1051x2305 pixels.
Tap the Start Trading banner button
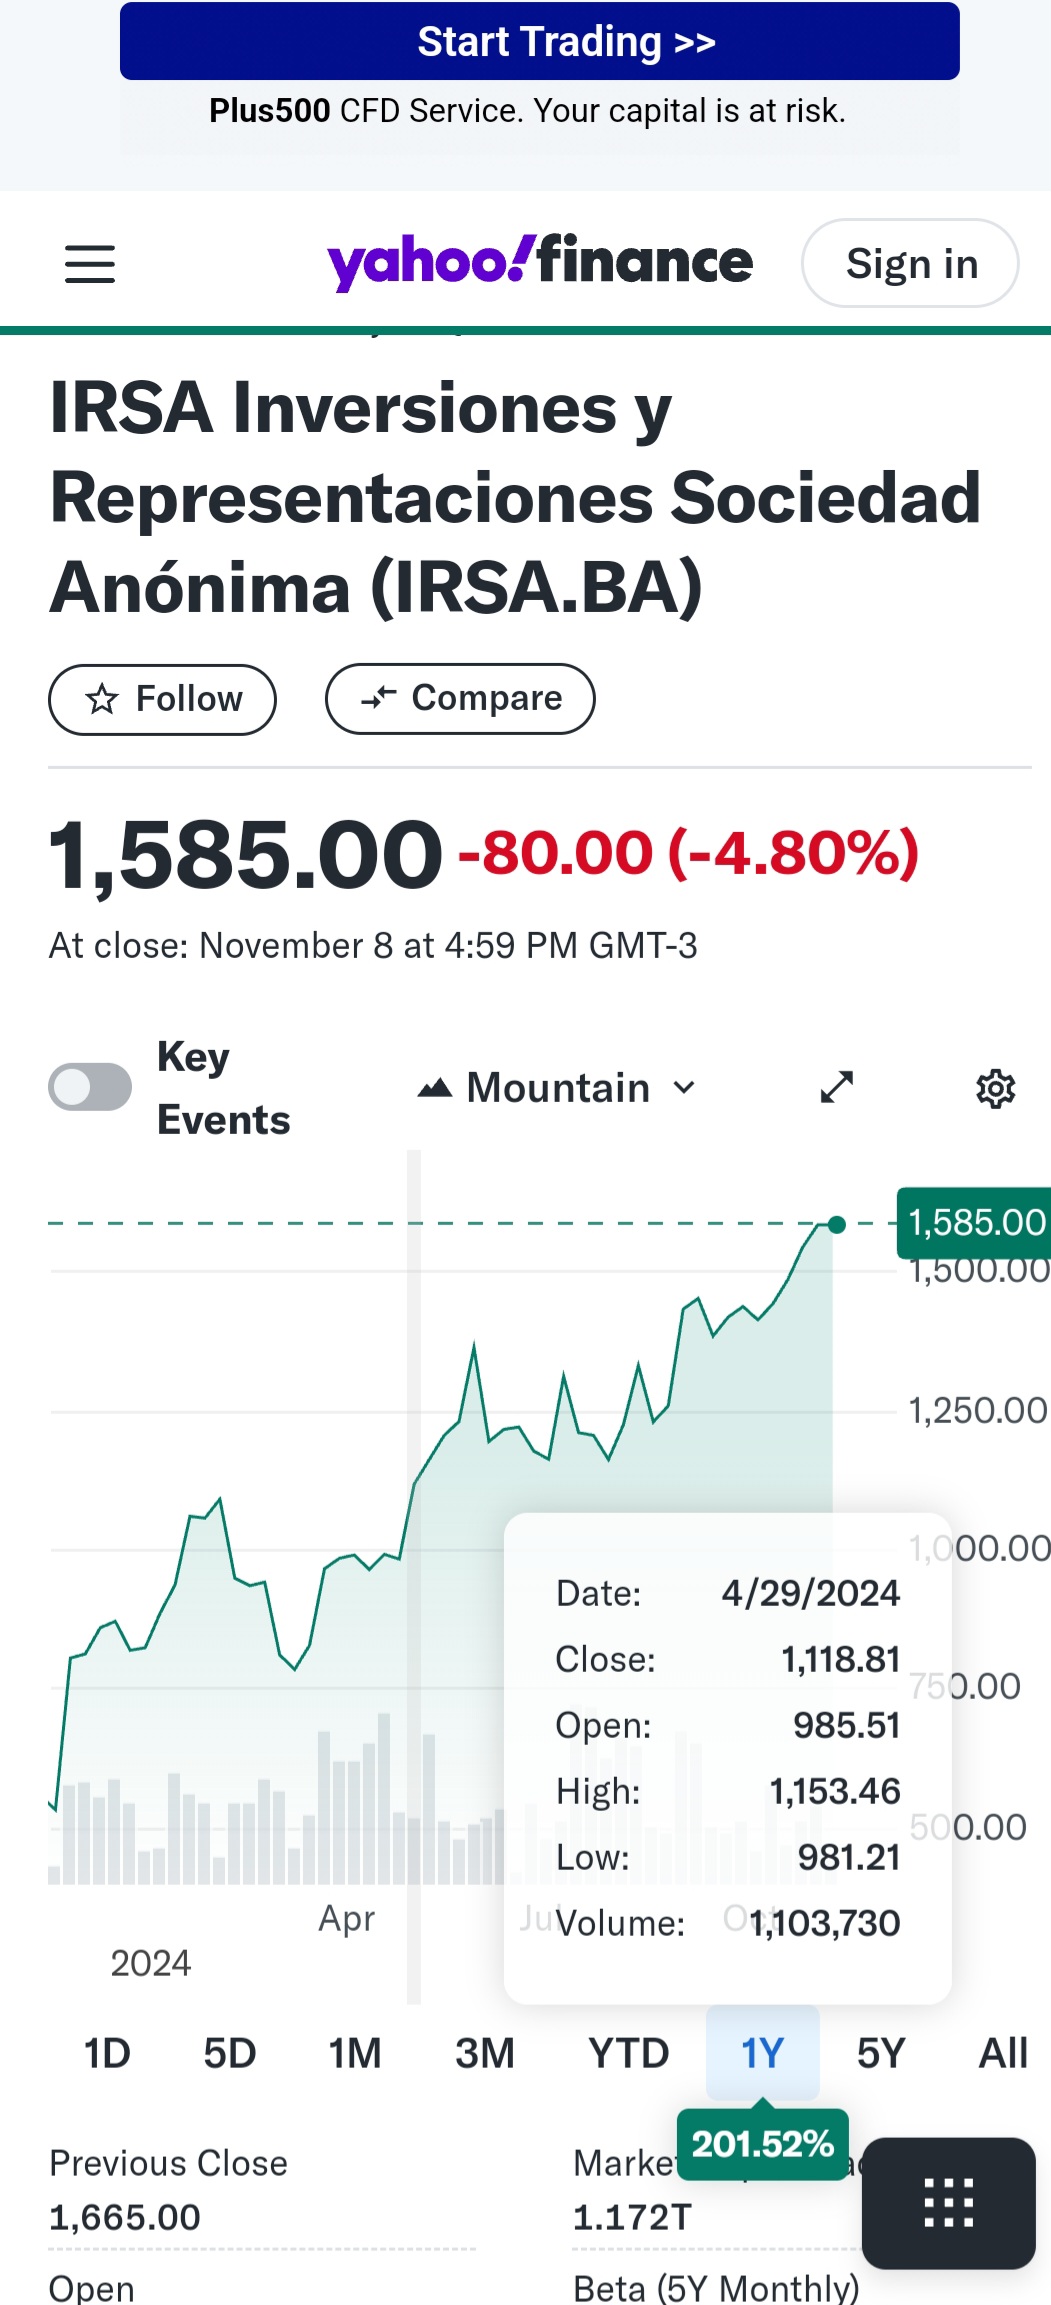540,42
